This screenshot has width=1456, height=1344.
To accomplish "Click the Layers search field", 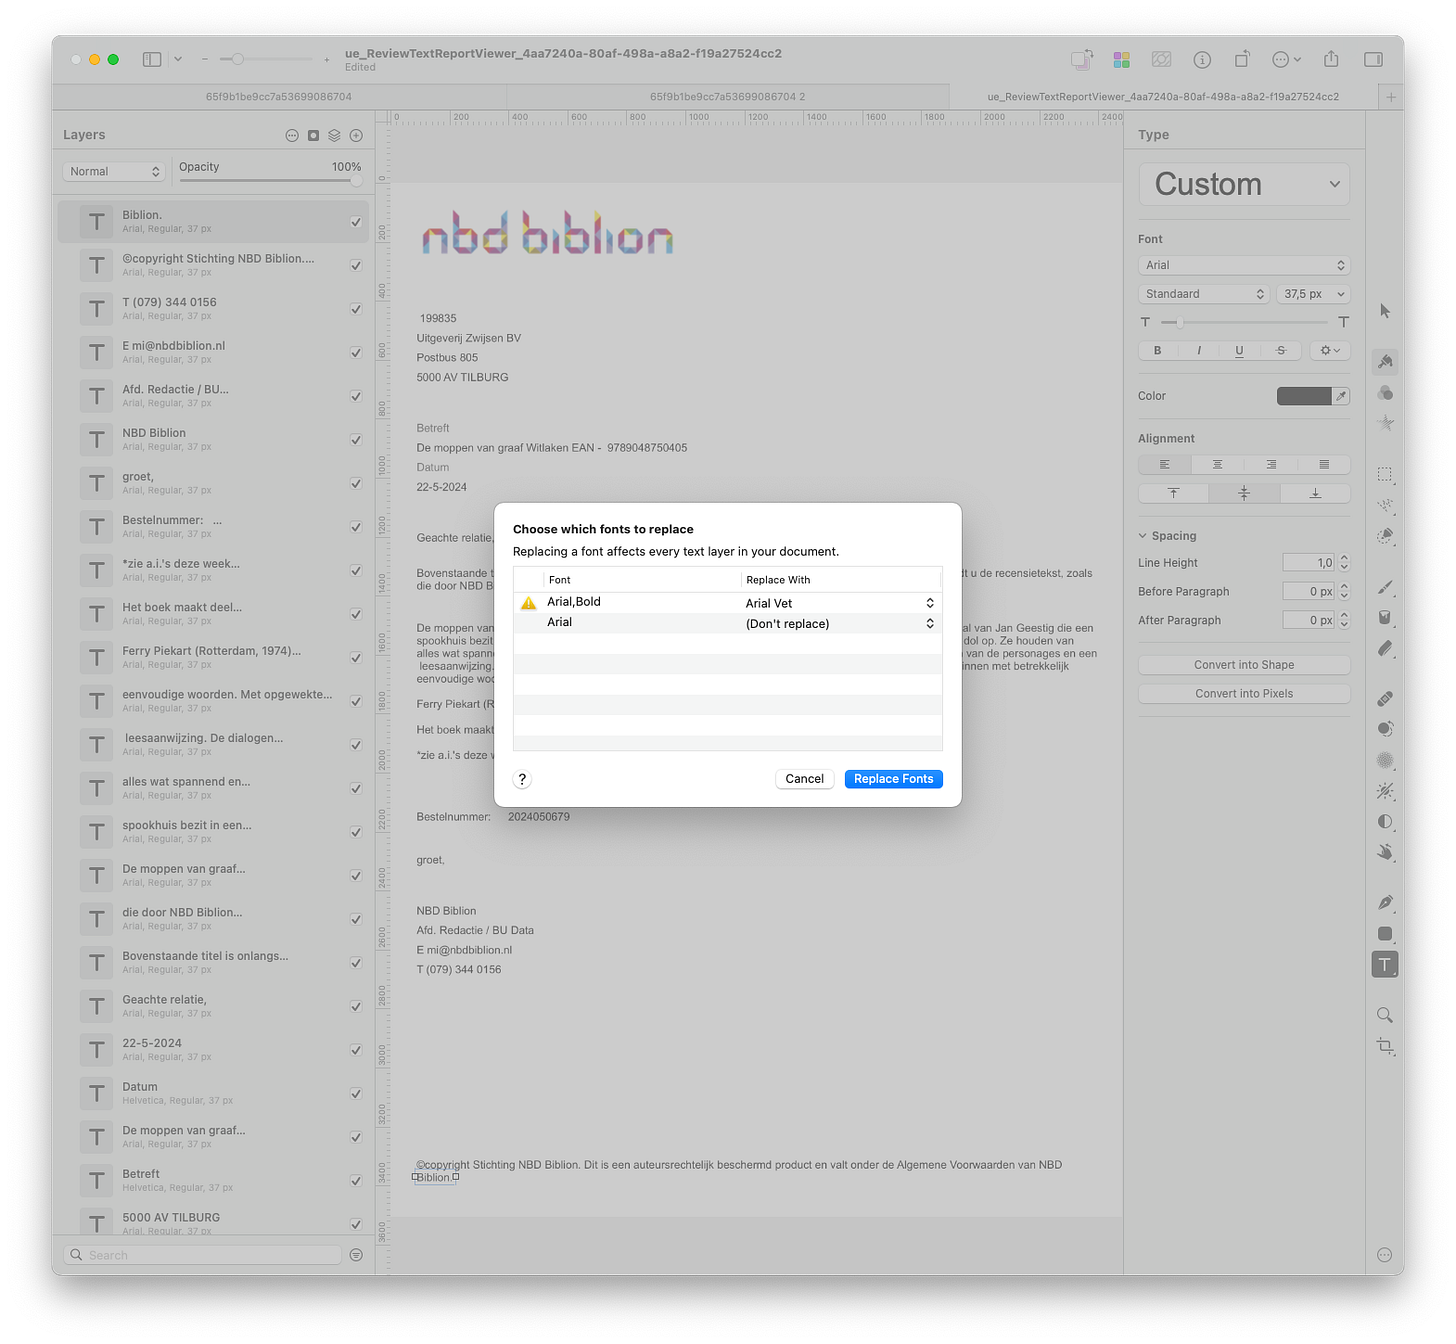I will [204, 1255].
